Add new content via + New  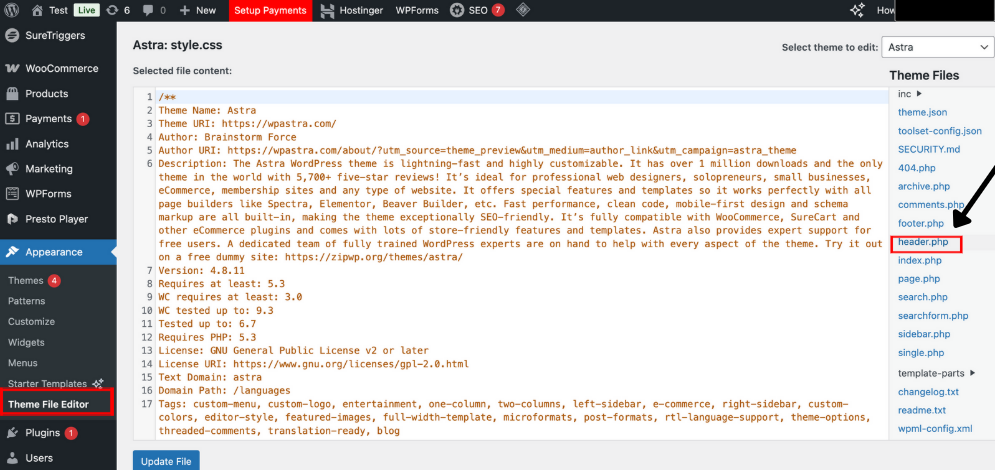[197, 10]
